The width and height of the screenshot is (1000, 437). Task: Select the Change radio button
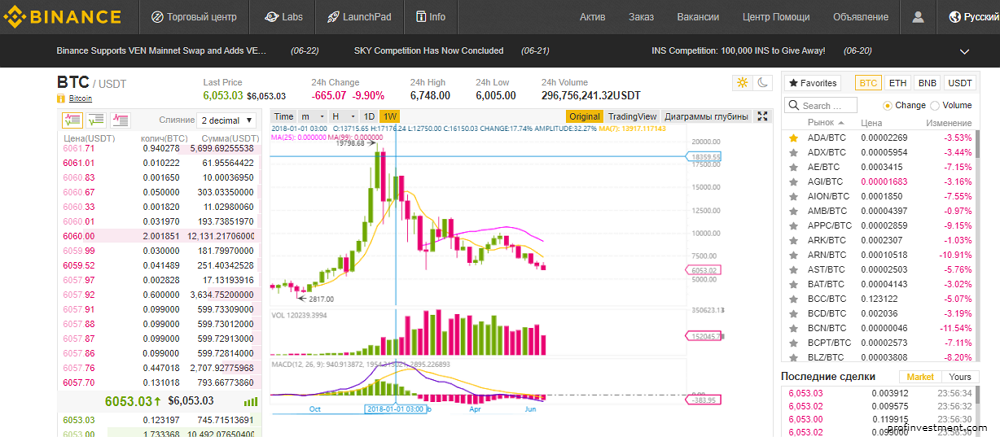coord(887,105)
